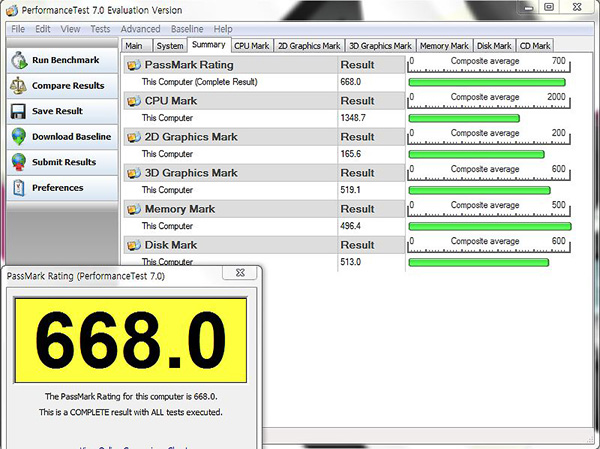Click the 496.4 result value
This screenshot has width=600, height=449.
[x=351, y=226]
